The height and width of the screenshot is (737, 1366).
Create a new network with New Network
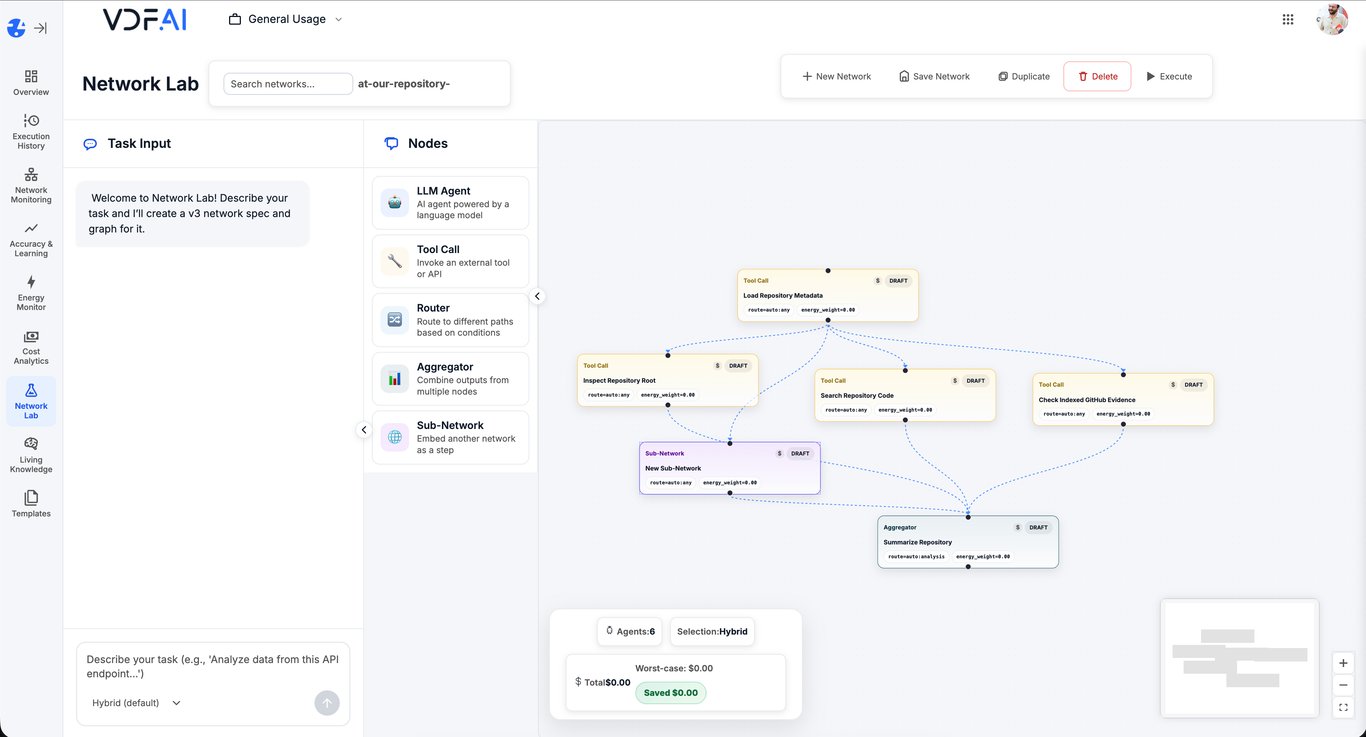pos(836,76)
